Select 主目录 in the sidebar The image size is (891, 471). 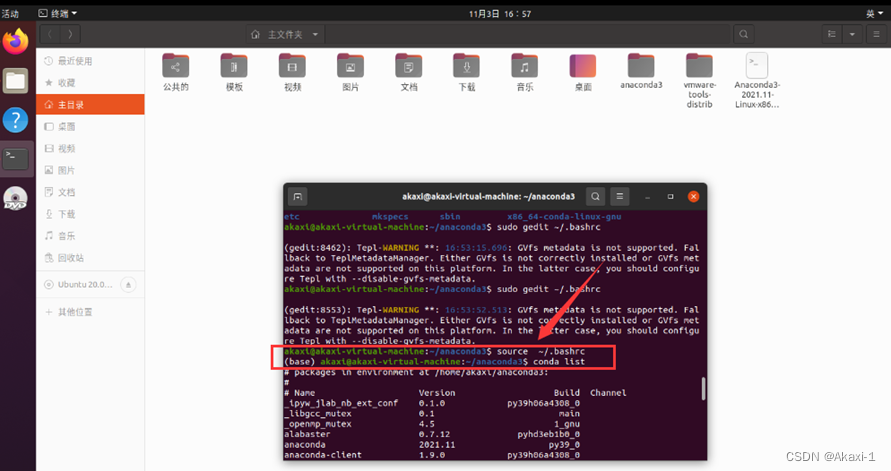coord(90,105)
